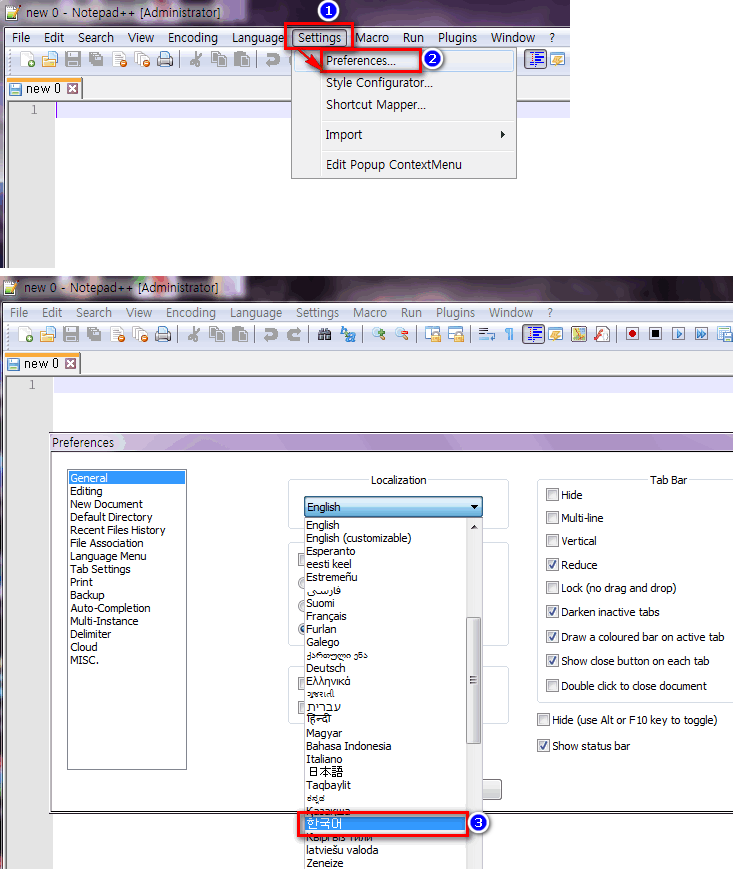733x869 pixels.
Task: Toggle Indent Guide icon in upper window toolbar
Action: pyautogui.click(x=536, y=59)
